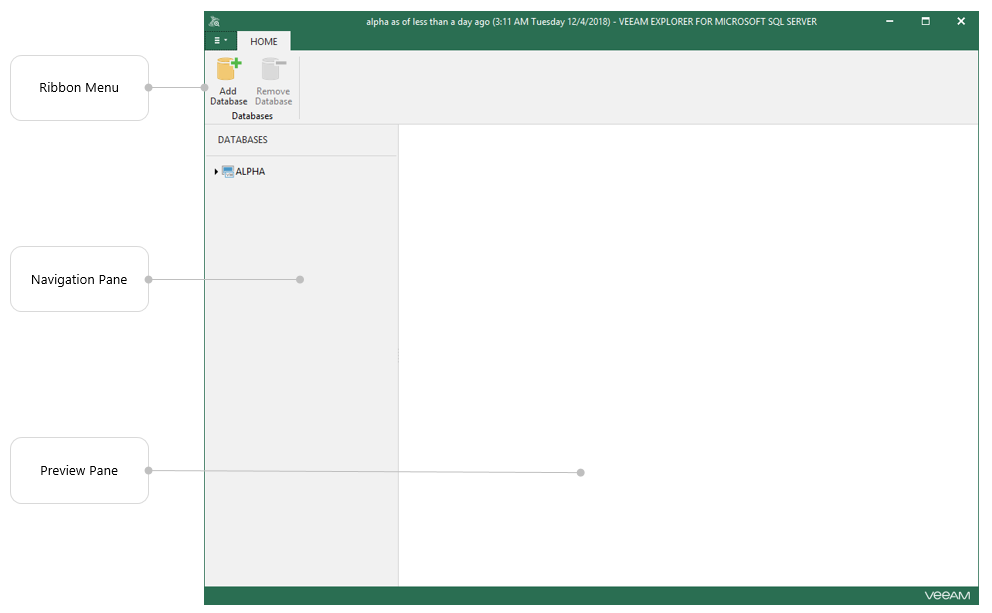
Task: Open the application main menu dropdown
Action: (x=220, y=40)
